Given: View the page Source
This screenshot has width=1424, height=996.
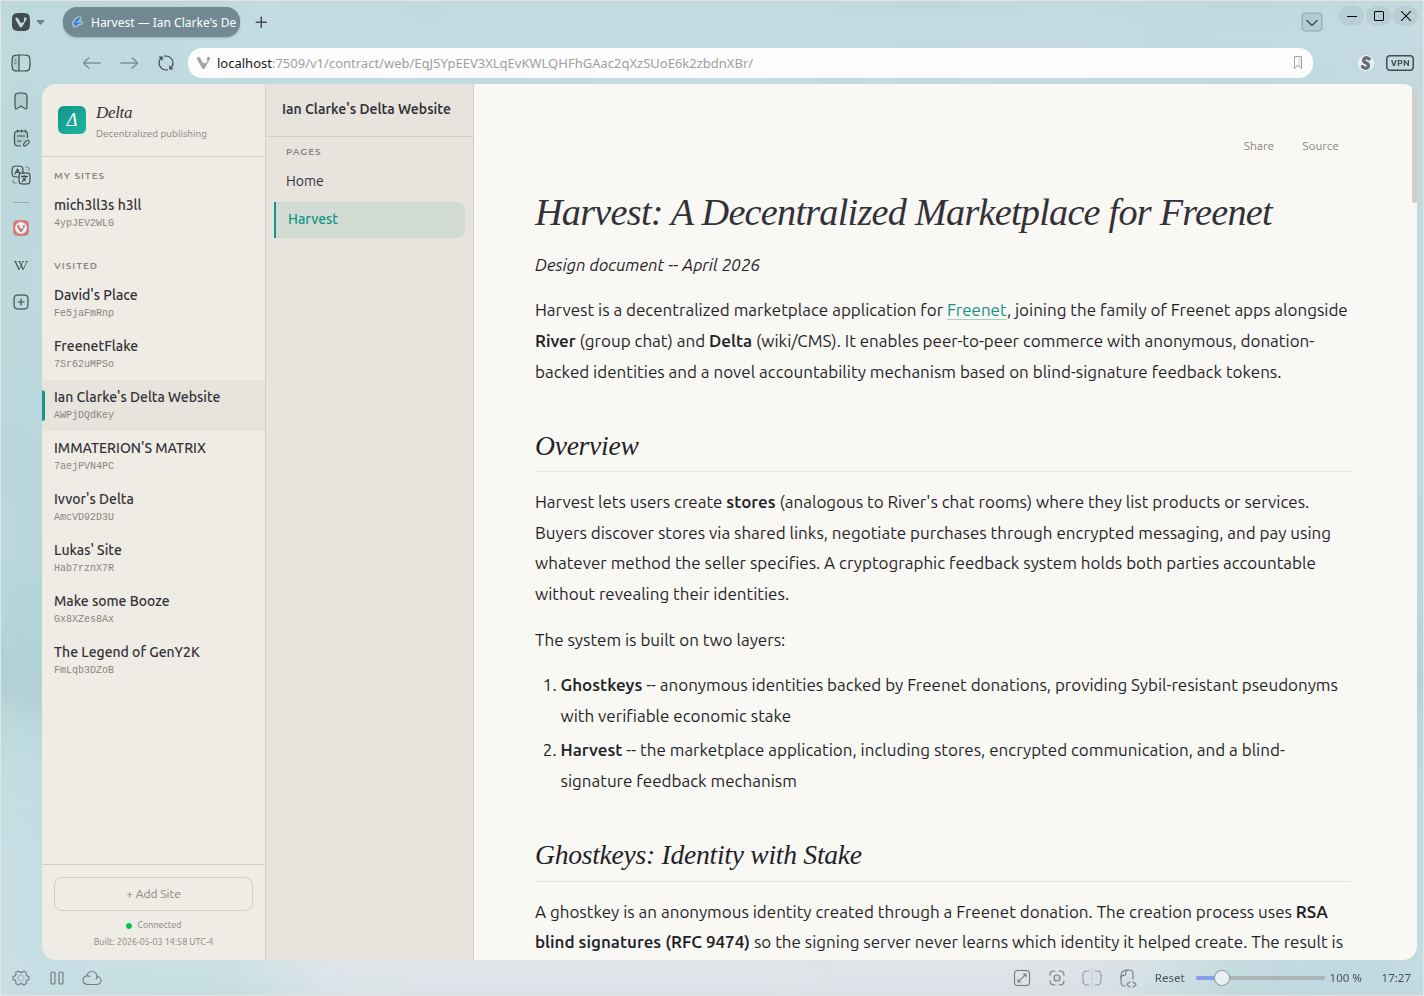Looking at the screenshot, I should tap(1320, 146).
